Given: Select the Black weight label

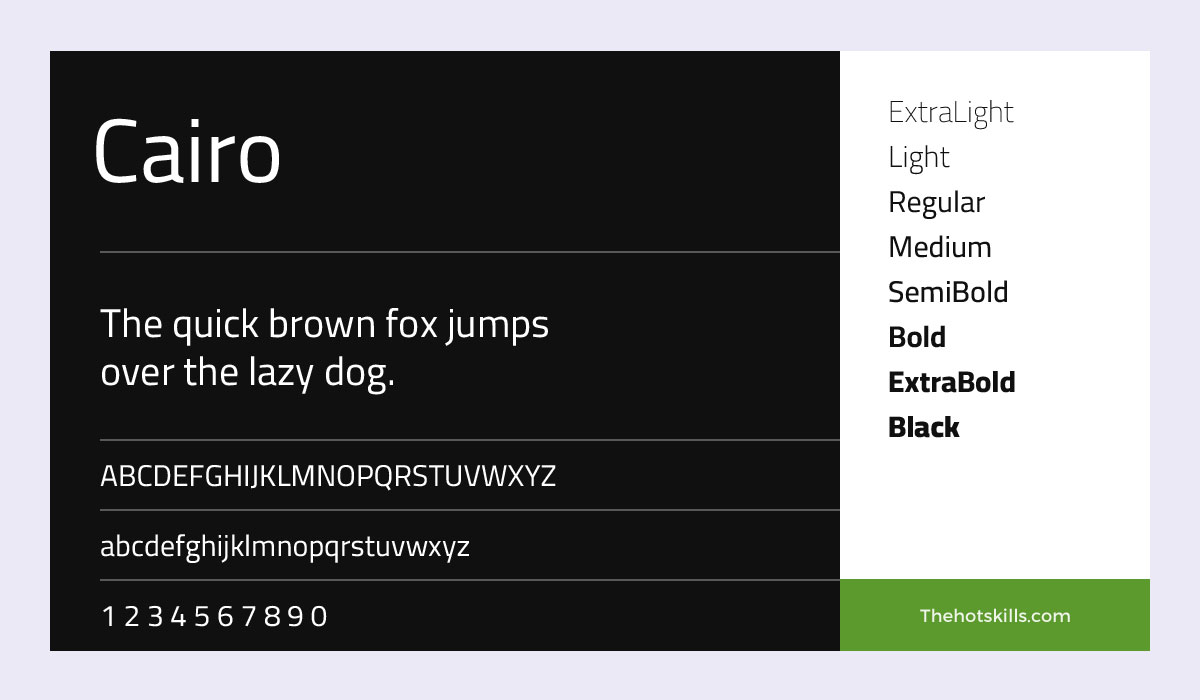Looking at the screenshot, I should click(923, 427).
